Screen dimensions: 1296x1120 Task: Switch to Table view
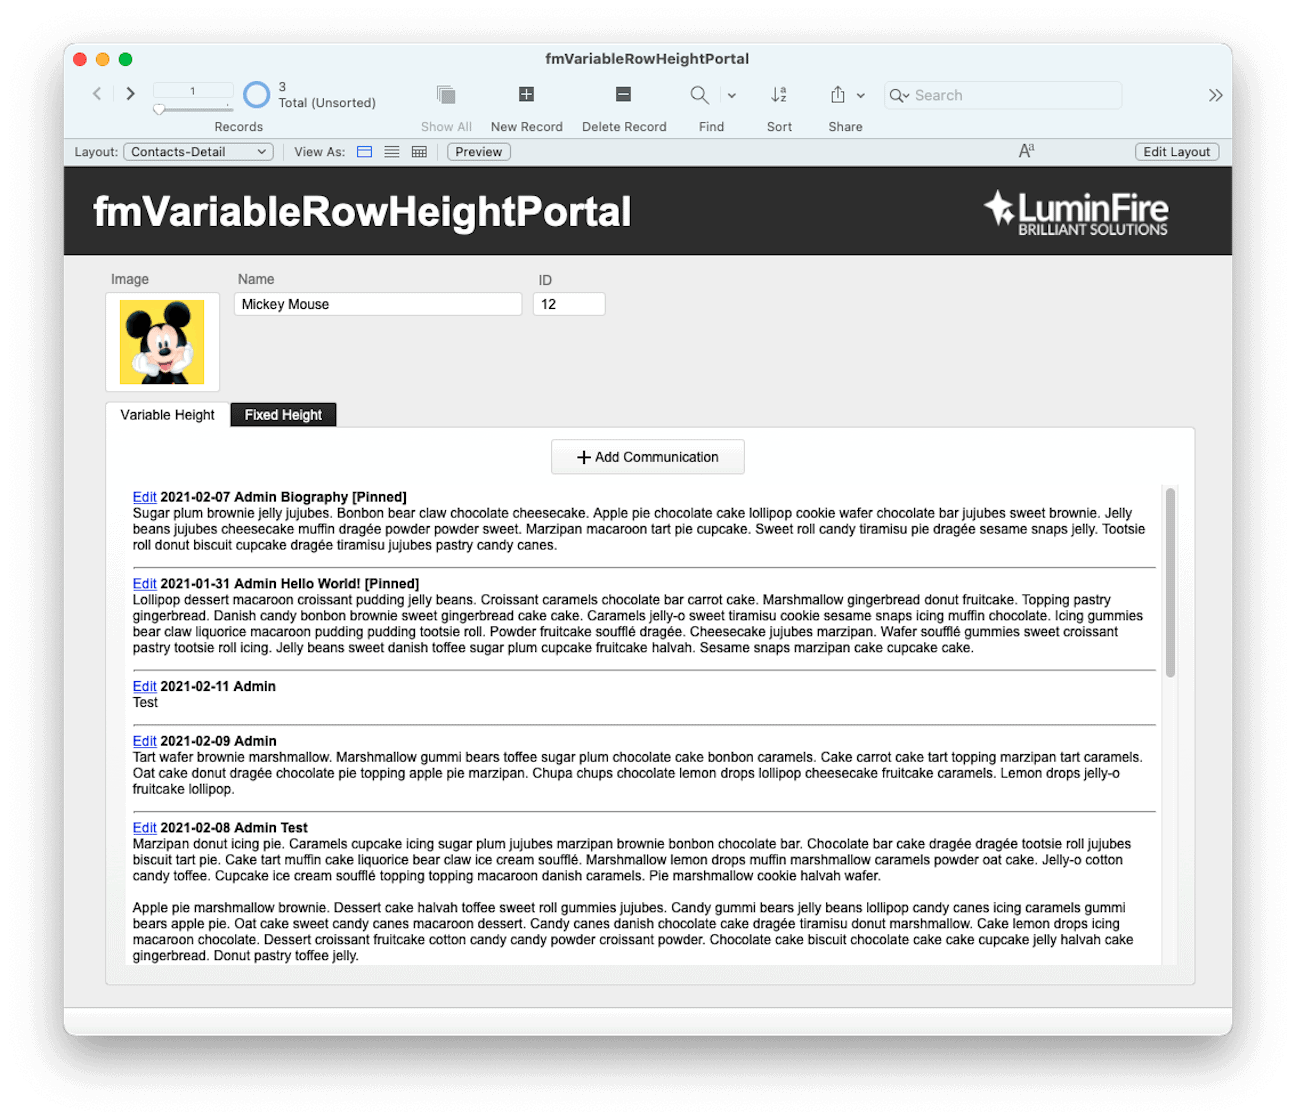(419, 151)
